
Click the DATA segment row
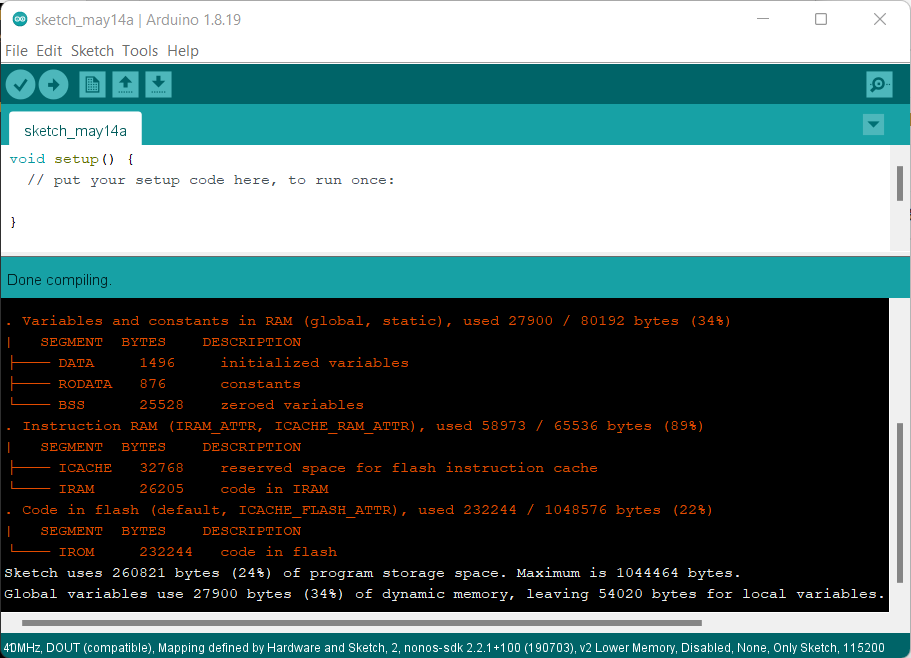click(x=208, y=363)
